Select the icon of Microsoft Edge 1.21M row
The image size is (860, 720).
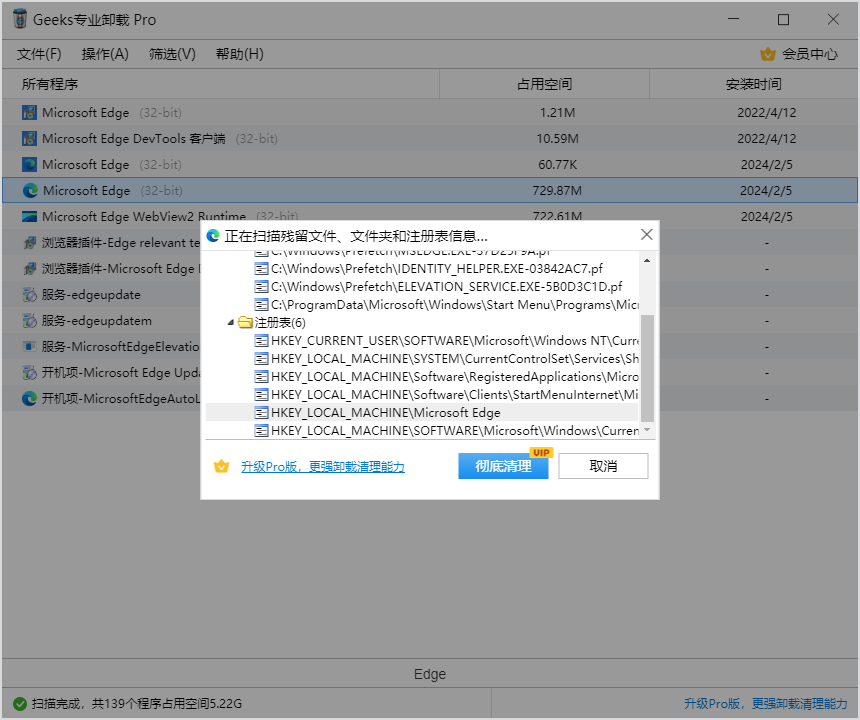29,112
